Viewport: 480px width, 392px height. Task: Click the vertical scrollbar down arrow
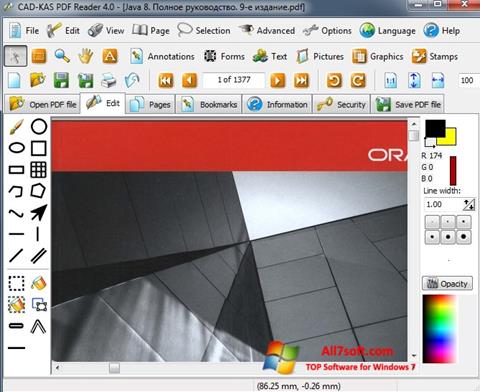pos(414,356)
